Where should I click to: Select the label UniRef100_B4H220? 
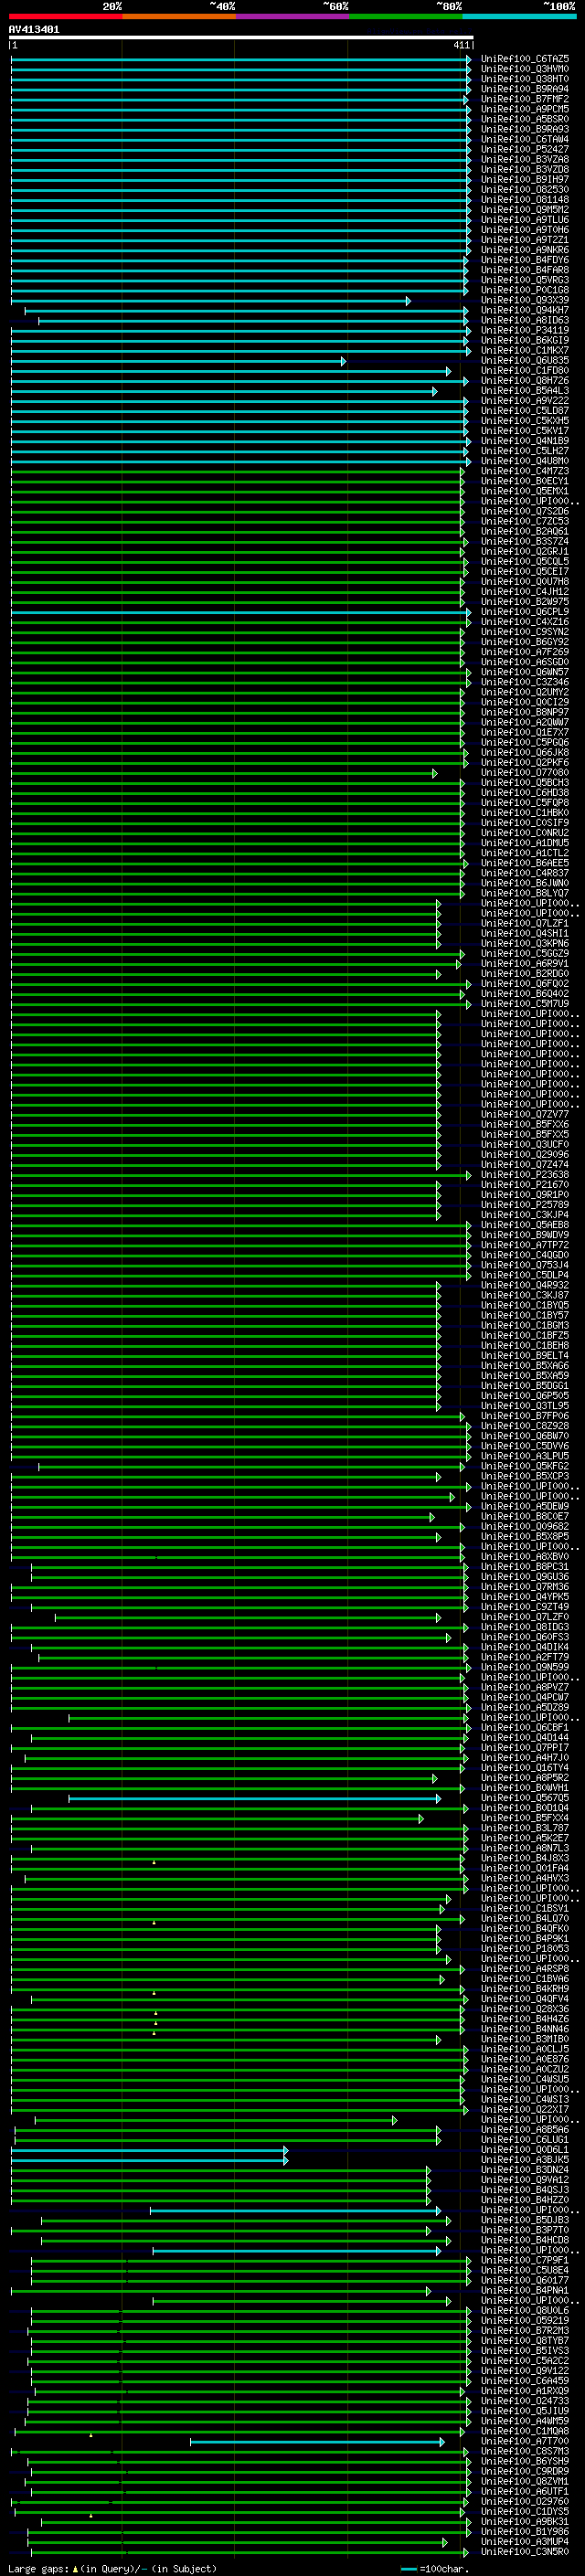pyautogui.click(x=525, y=2199)
